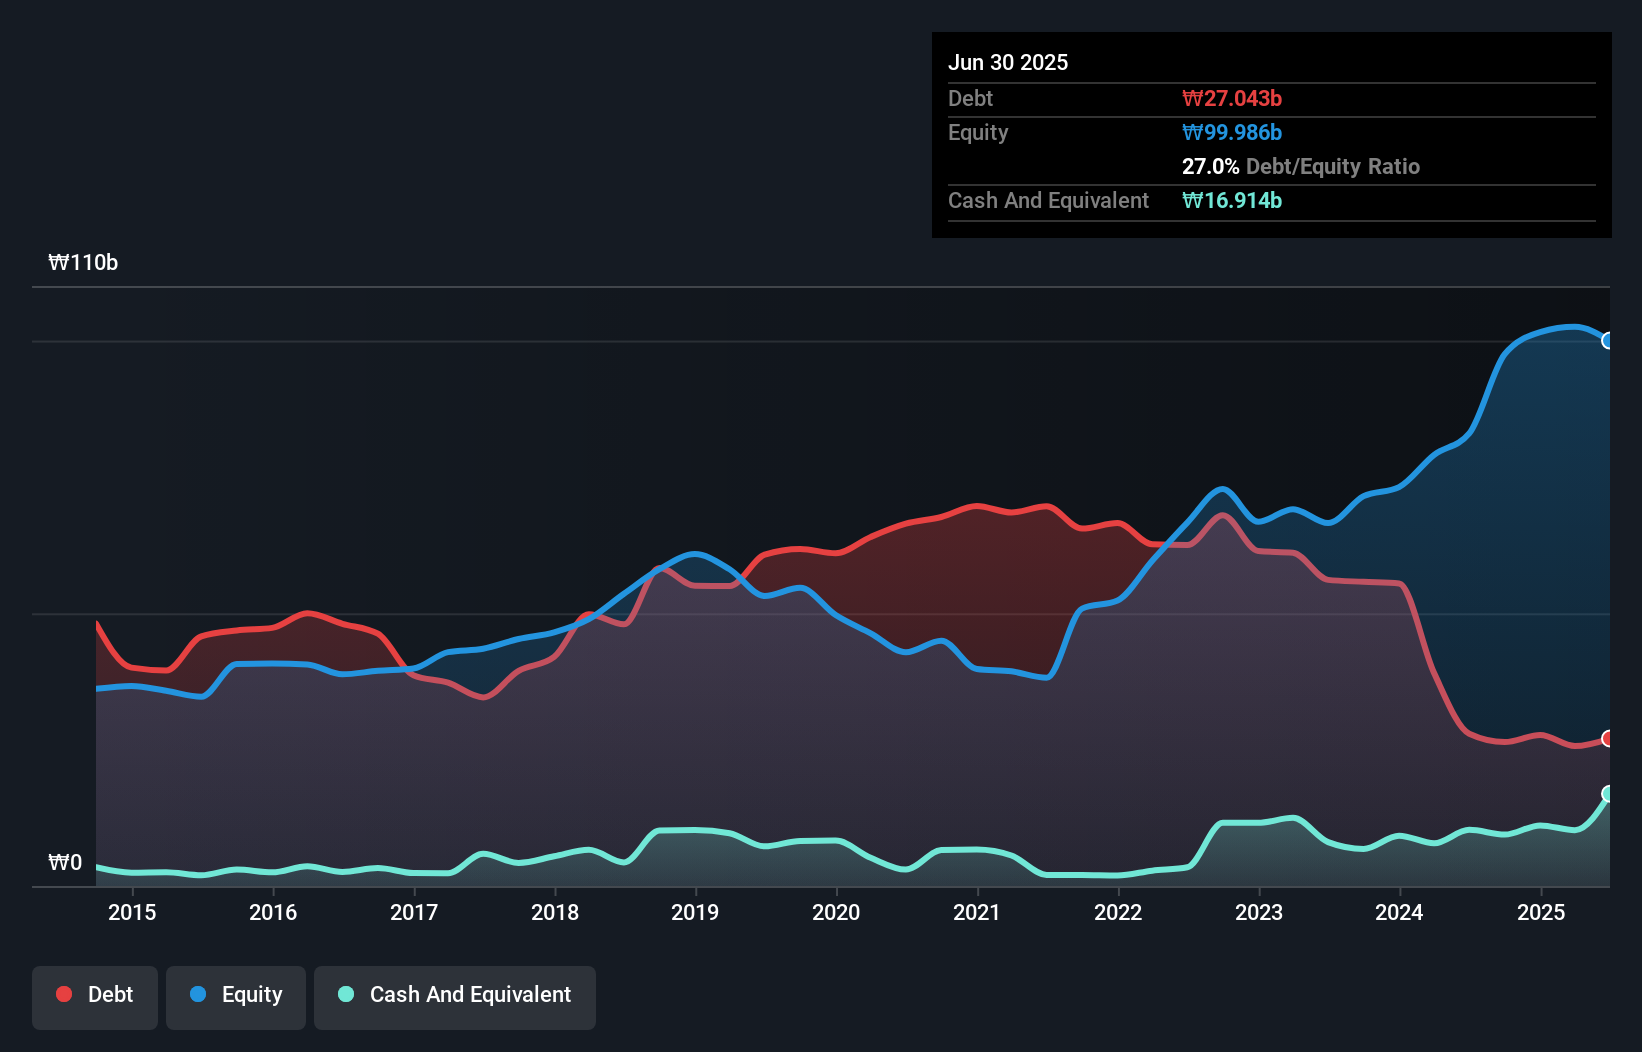Click the red Debt legend dot
The width and height of the screenshot is (1642, 1052).
[x=64, y=994]
